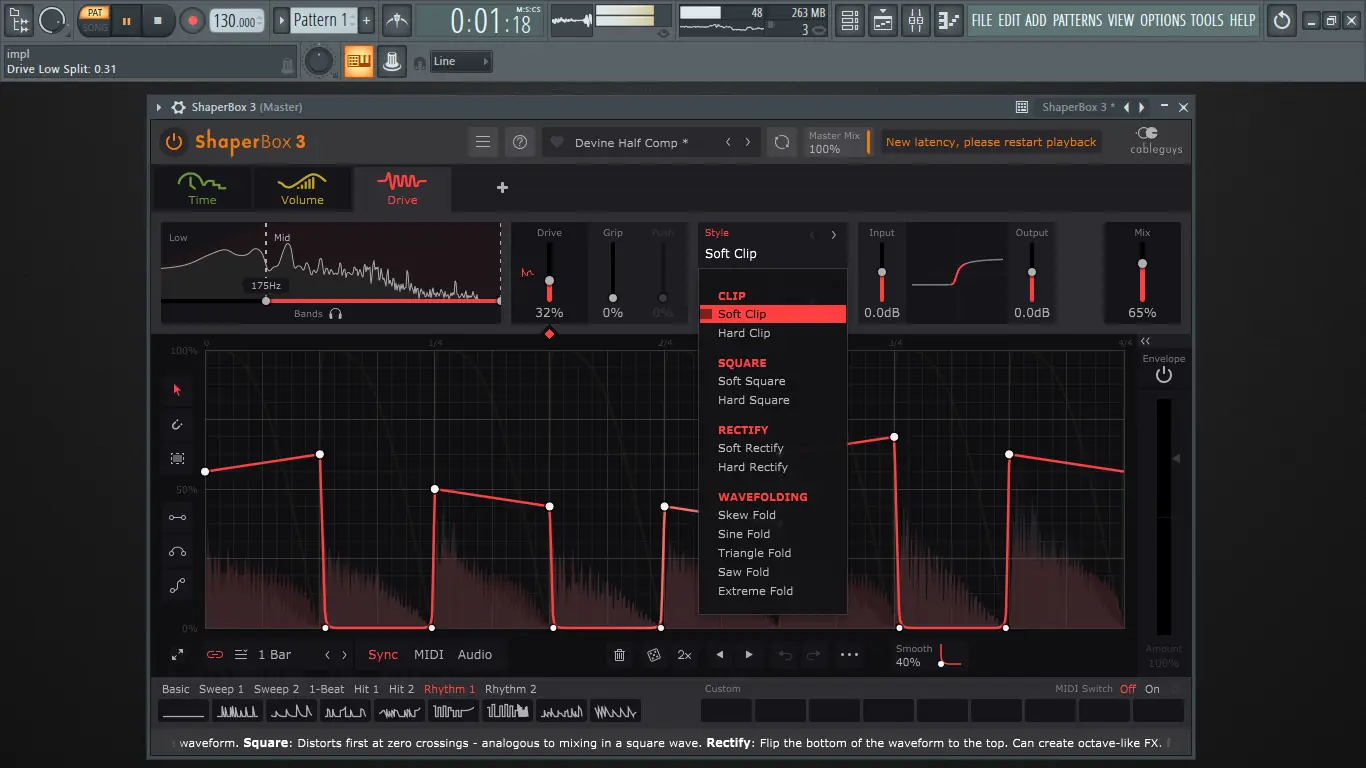Delete the wave with the trash icon
This screenshot has height=768, width=1366.
coord(620,655)
